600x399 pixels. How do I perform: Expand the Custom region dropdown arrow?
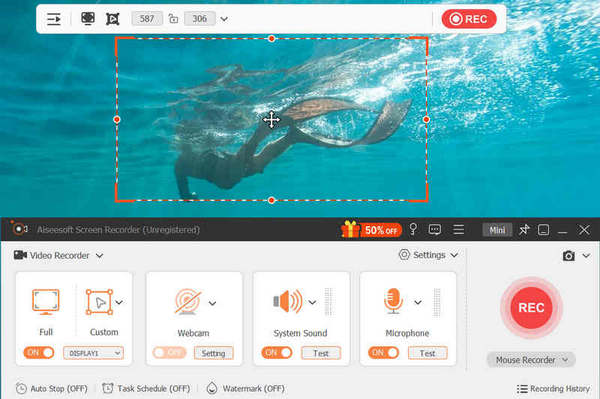[119, 302]
